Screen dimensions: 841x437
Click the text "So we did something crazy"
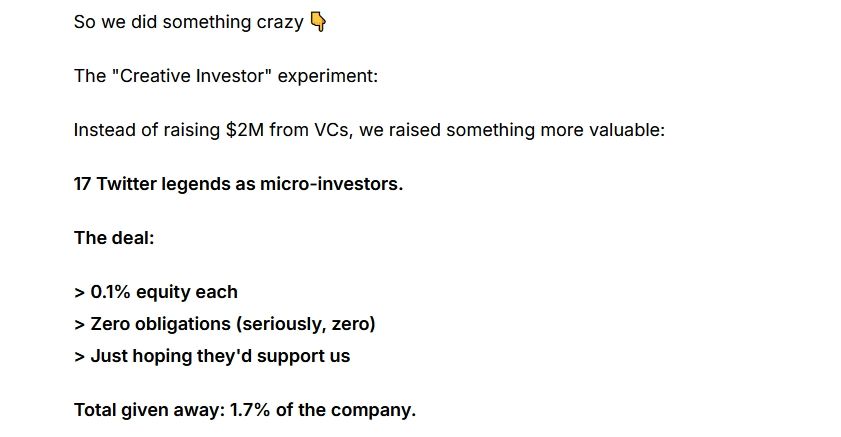pos(188,21)
